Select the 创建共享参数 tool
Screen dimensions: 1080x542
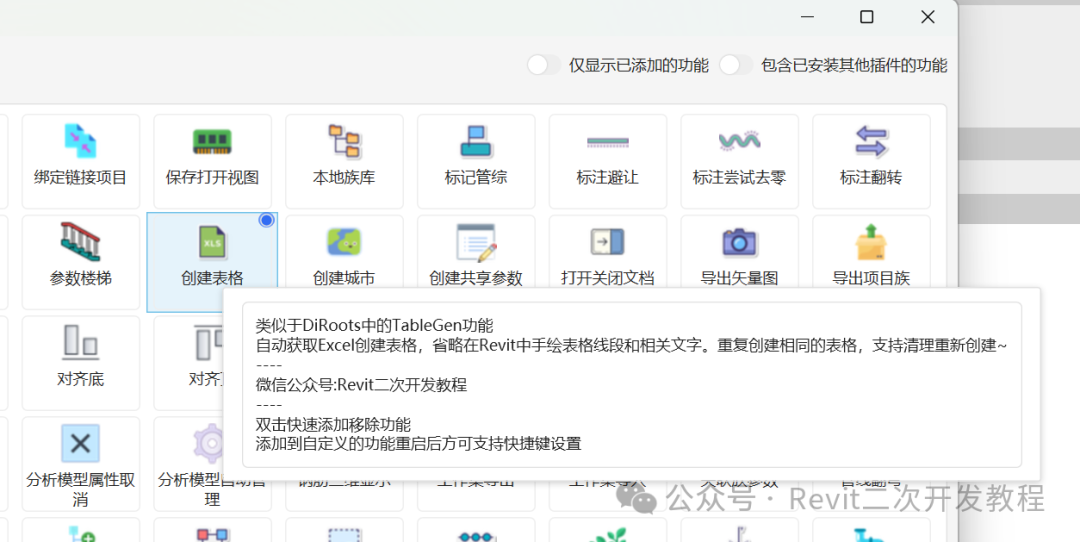476,252
